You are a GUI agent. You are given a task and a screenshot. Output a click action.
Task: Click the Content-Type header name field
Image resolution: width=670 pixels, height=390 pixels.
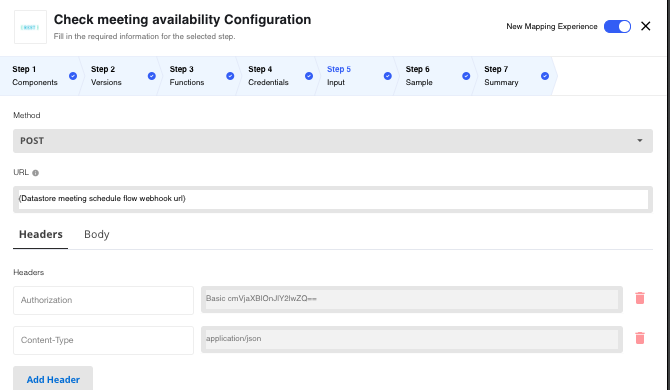(x=103, y=340)
